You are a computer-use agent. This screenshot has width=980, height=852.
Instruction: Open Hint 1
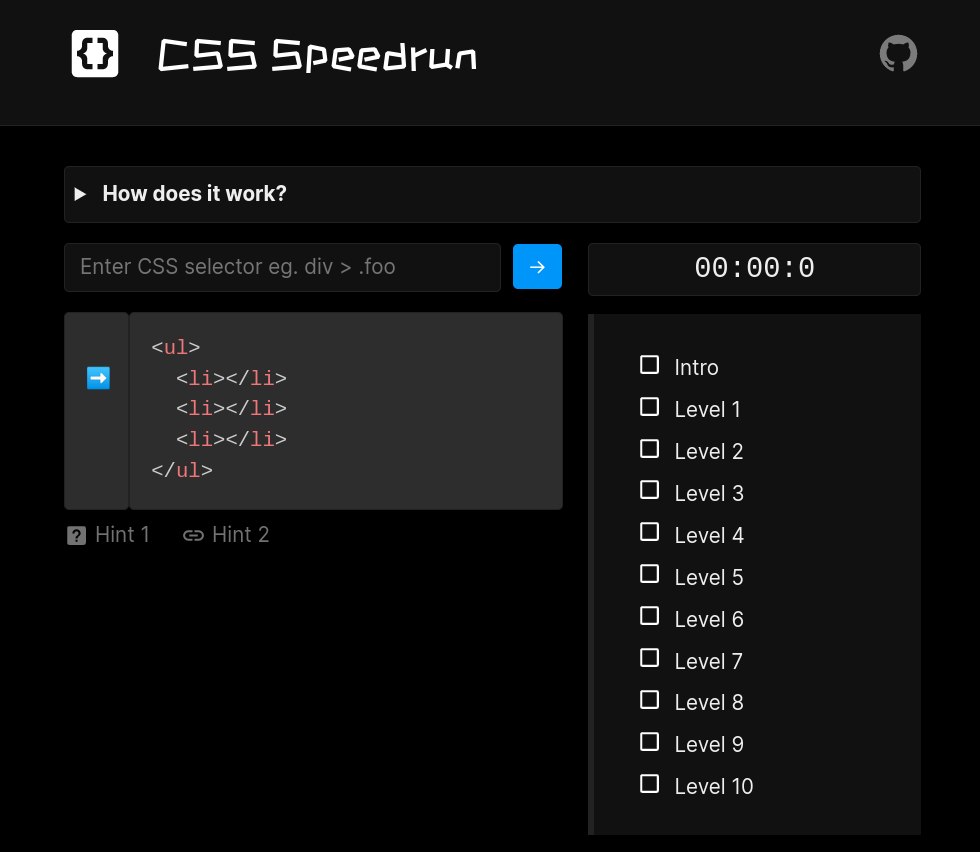pos(122,534)
